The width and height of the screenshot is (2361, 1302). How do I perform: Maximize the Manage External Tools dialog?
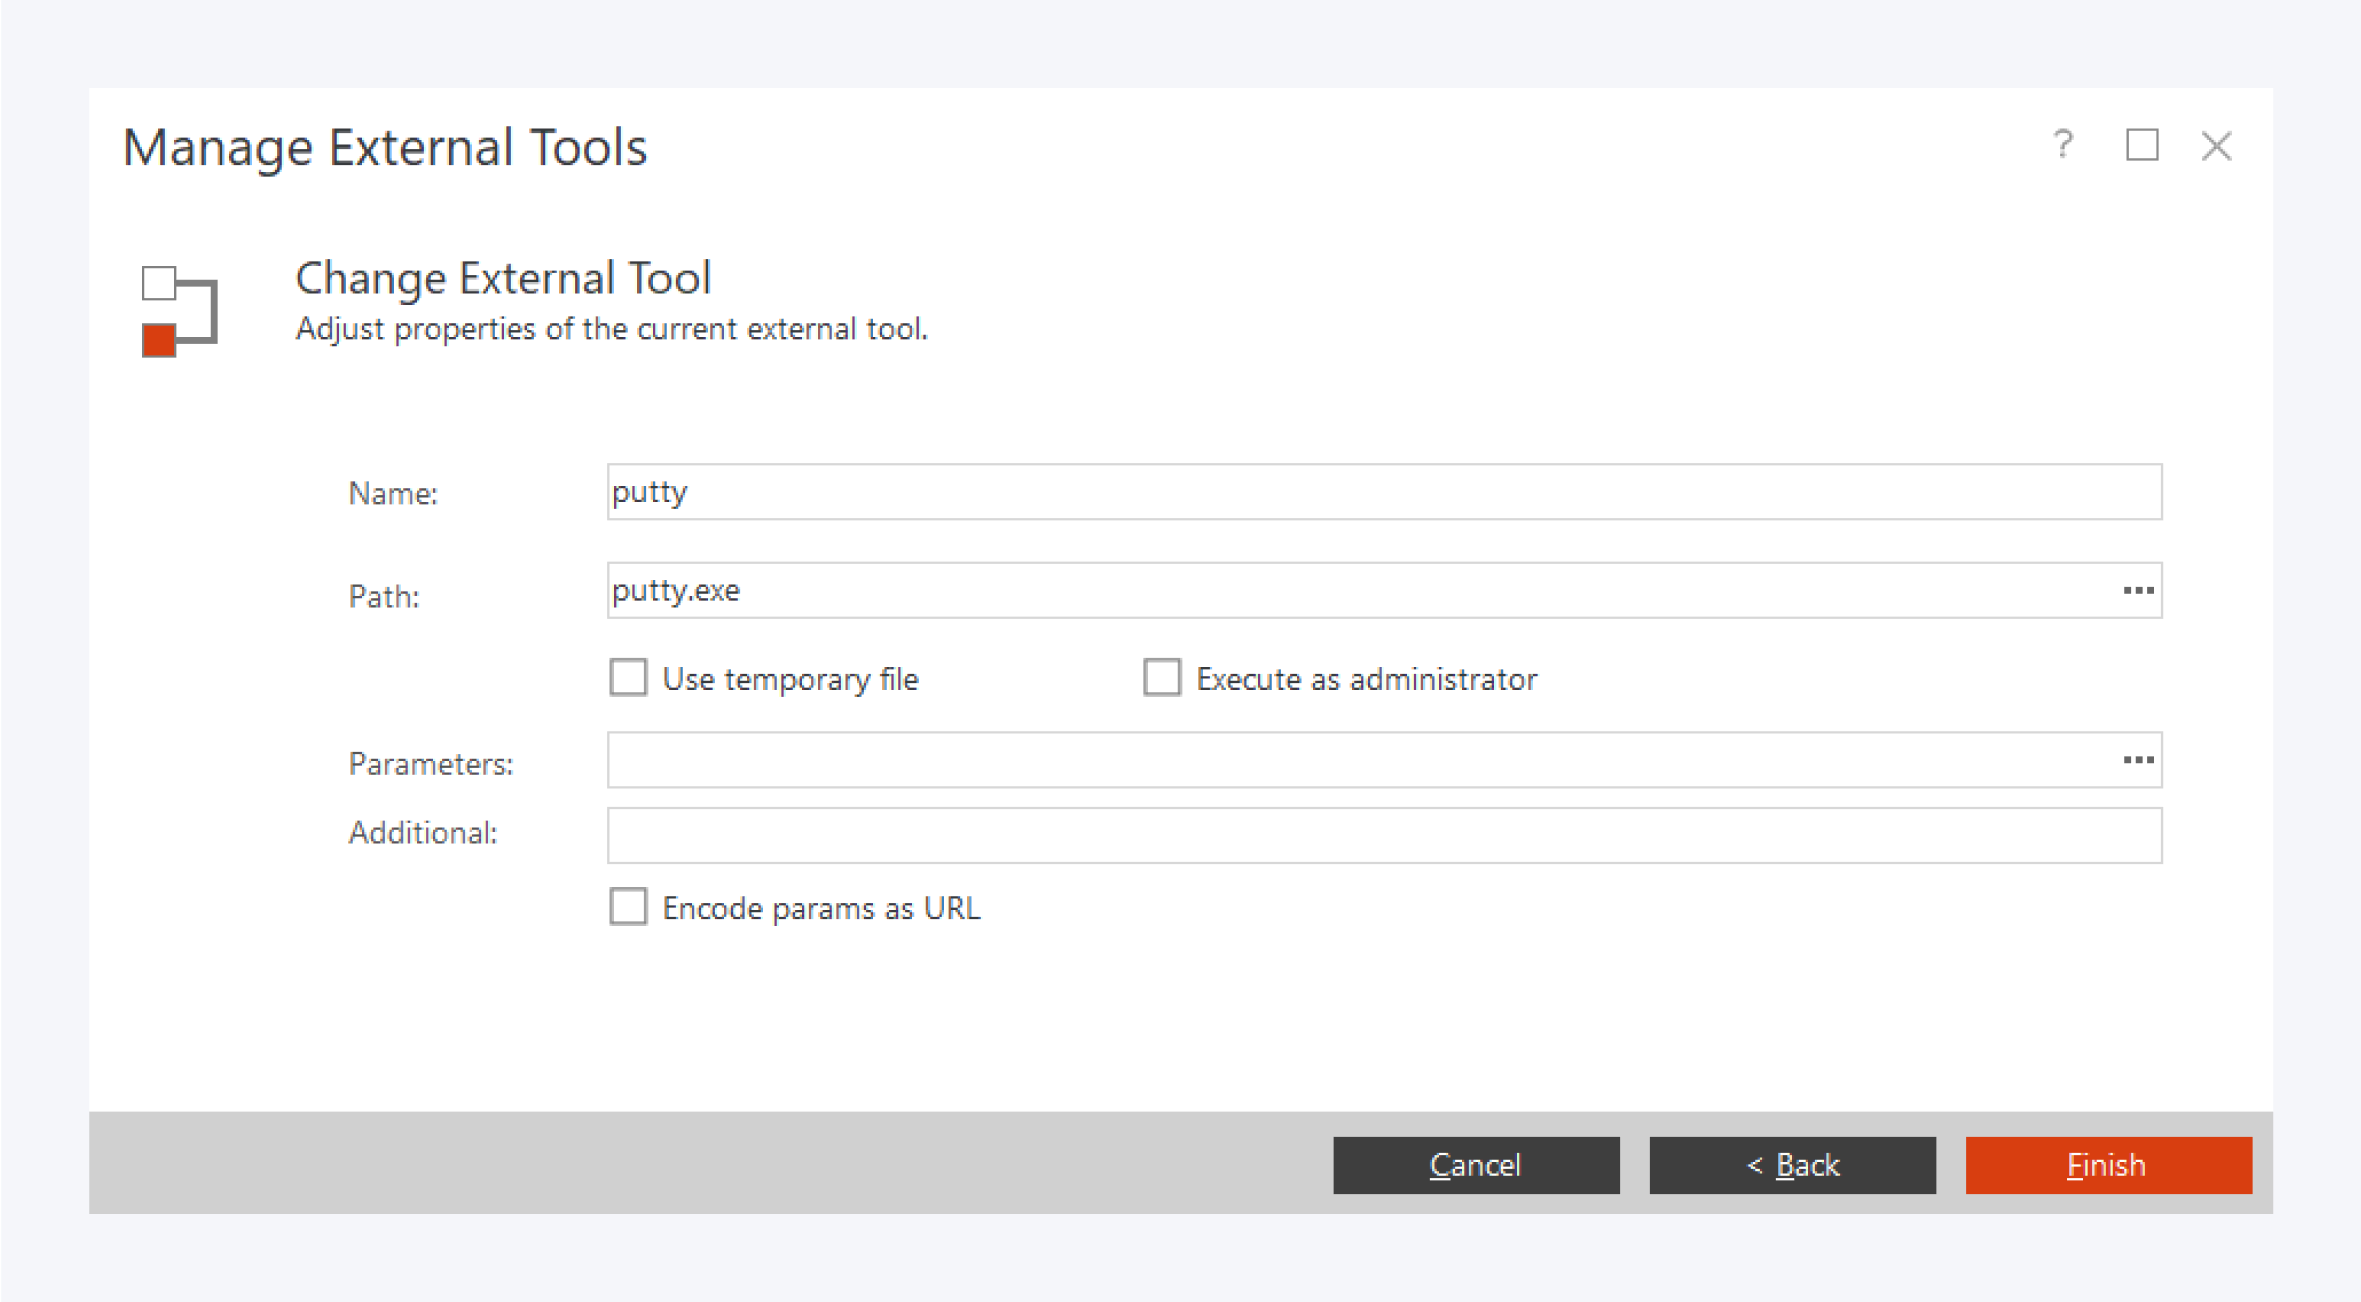pyautogui.click(x=2141, y=145)
